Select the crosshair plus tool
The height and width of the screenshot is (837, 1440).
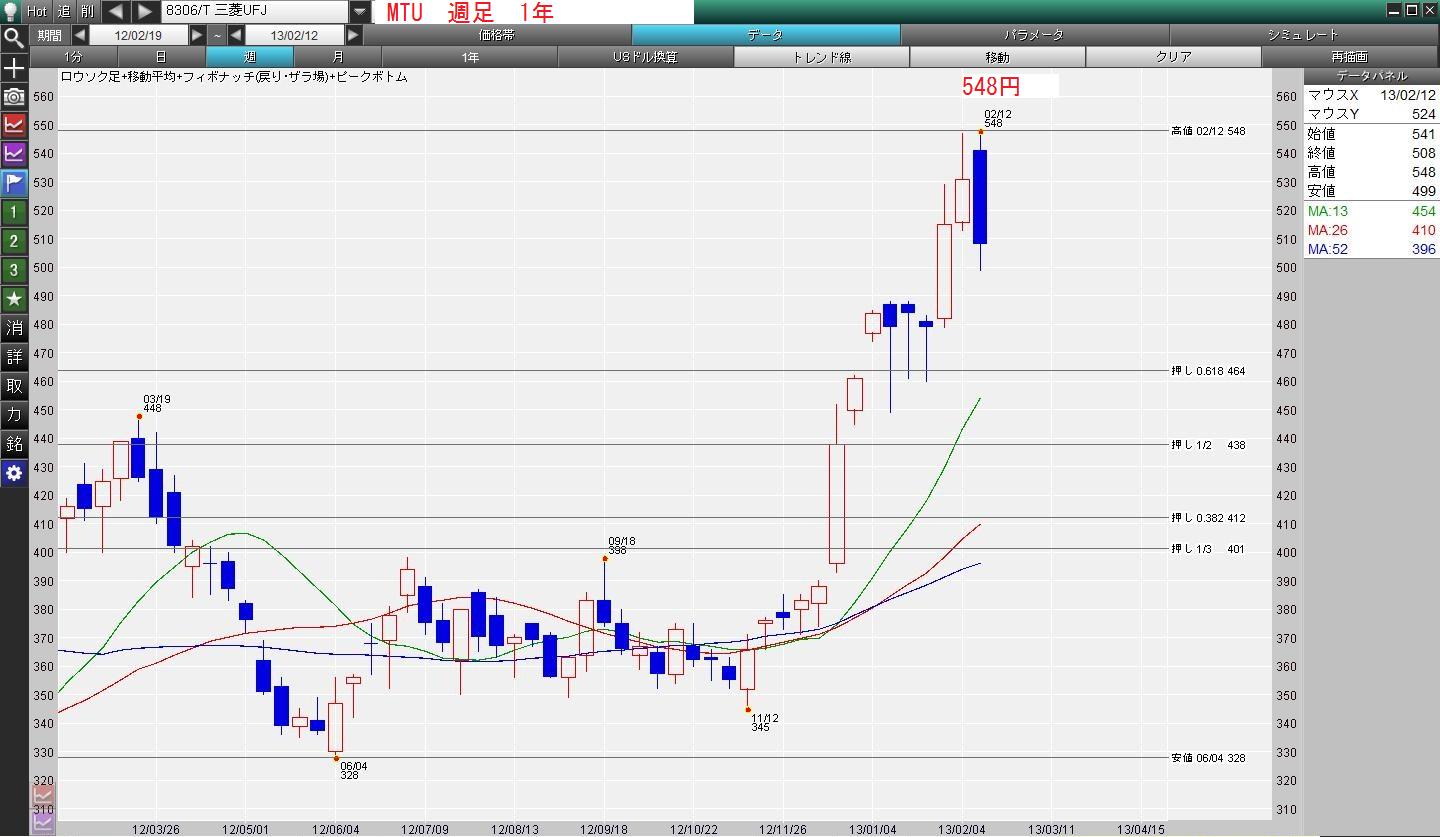click(x=14, y=68)
